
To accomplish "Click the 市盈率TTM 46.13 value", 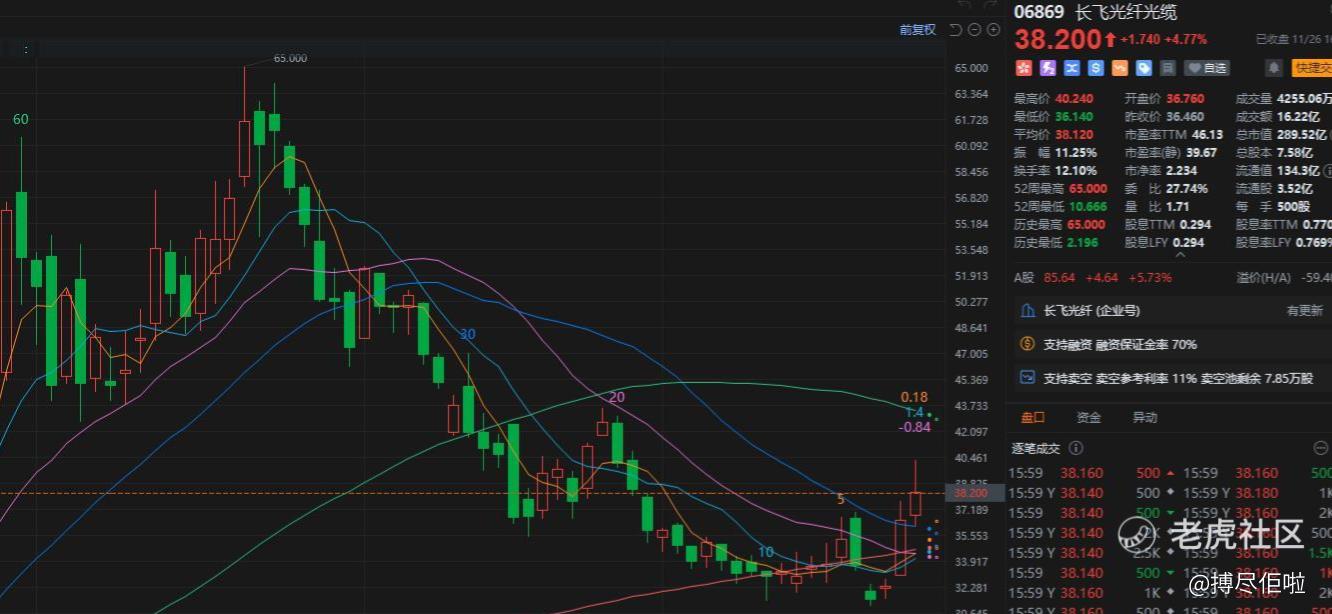I will pyautogui.click(x=1207, y=135).
